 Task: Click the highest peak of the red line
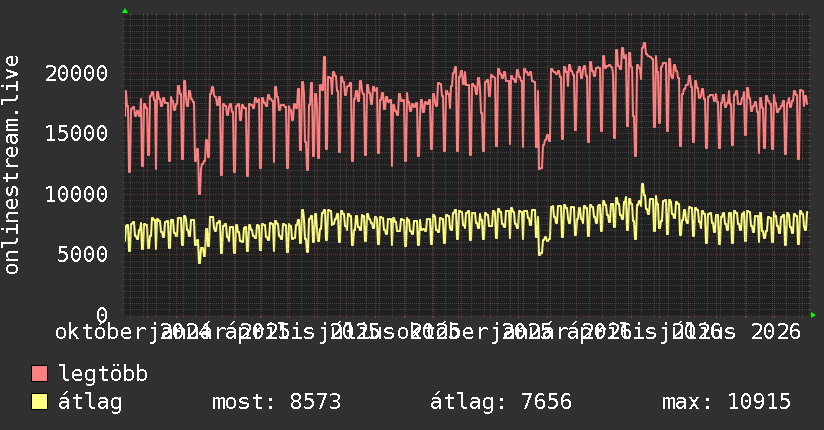click(x=644, y=44)
